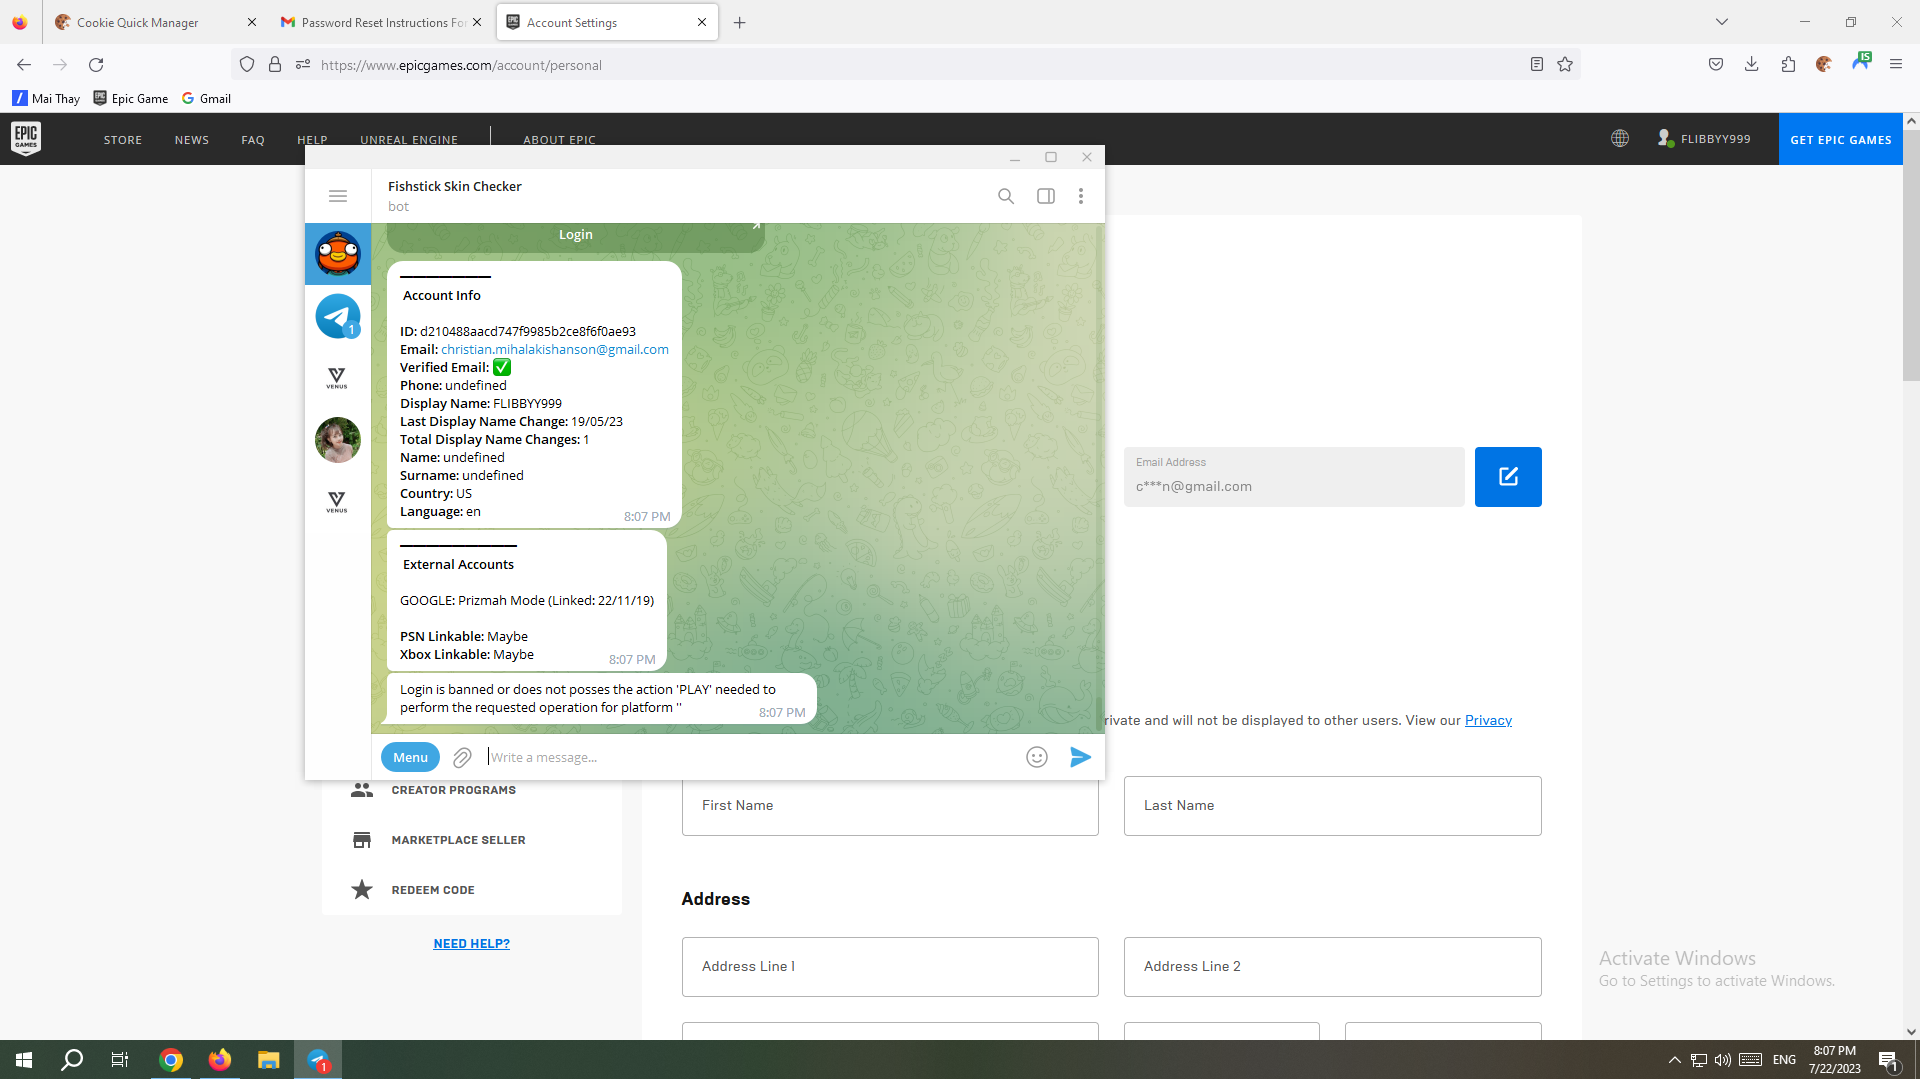
Task: Open STORE in Epic navigation
Action: click(x=123, y=140)
